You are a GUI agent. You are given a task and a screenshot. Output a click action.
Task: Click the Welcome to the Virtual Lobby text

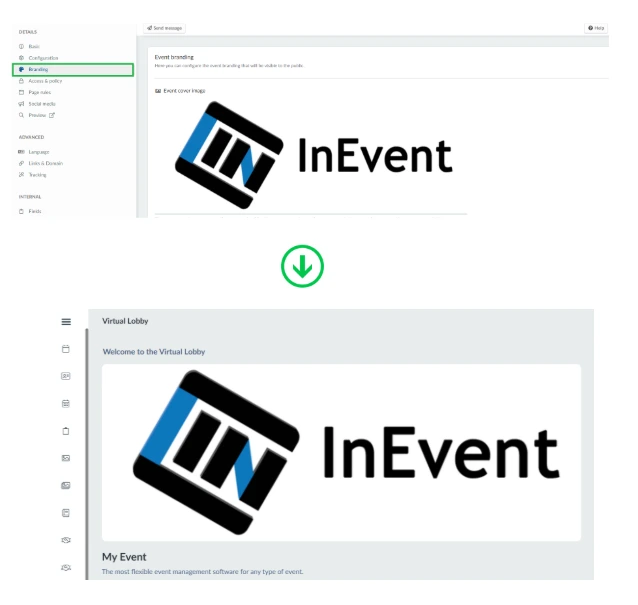154,352
